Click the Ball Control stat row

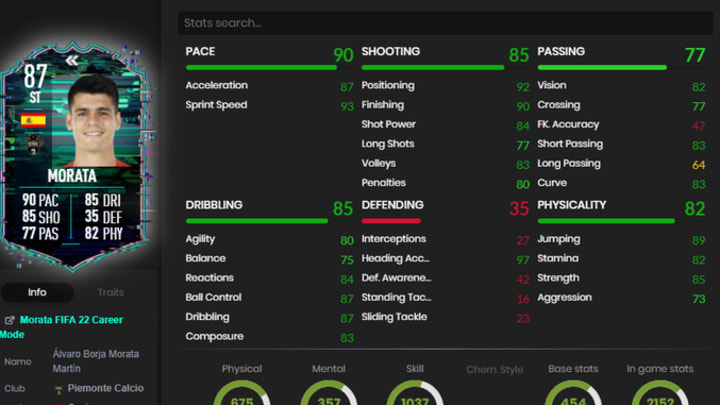point(270,298)
